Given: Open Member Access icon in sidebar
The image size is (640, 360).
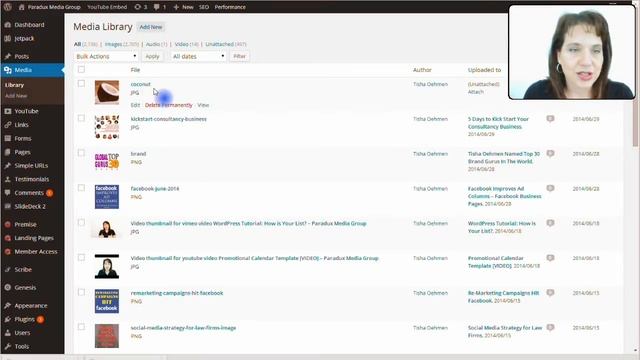Looking at the screenshot, I should [x=8, y=252].
